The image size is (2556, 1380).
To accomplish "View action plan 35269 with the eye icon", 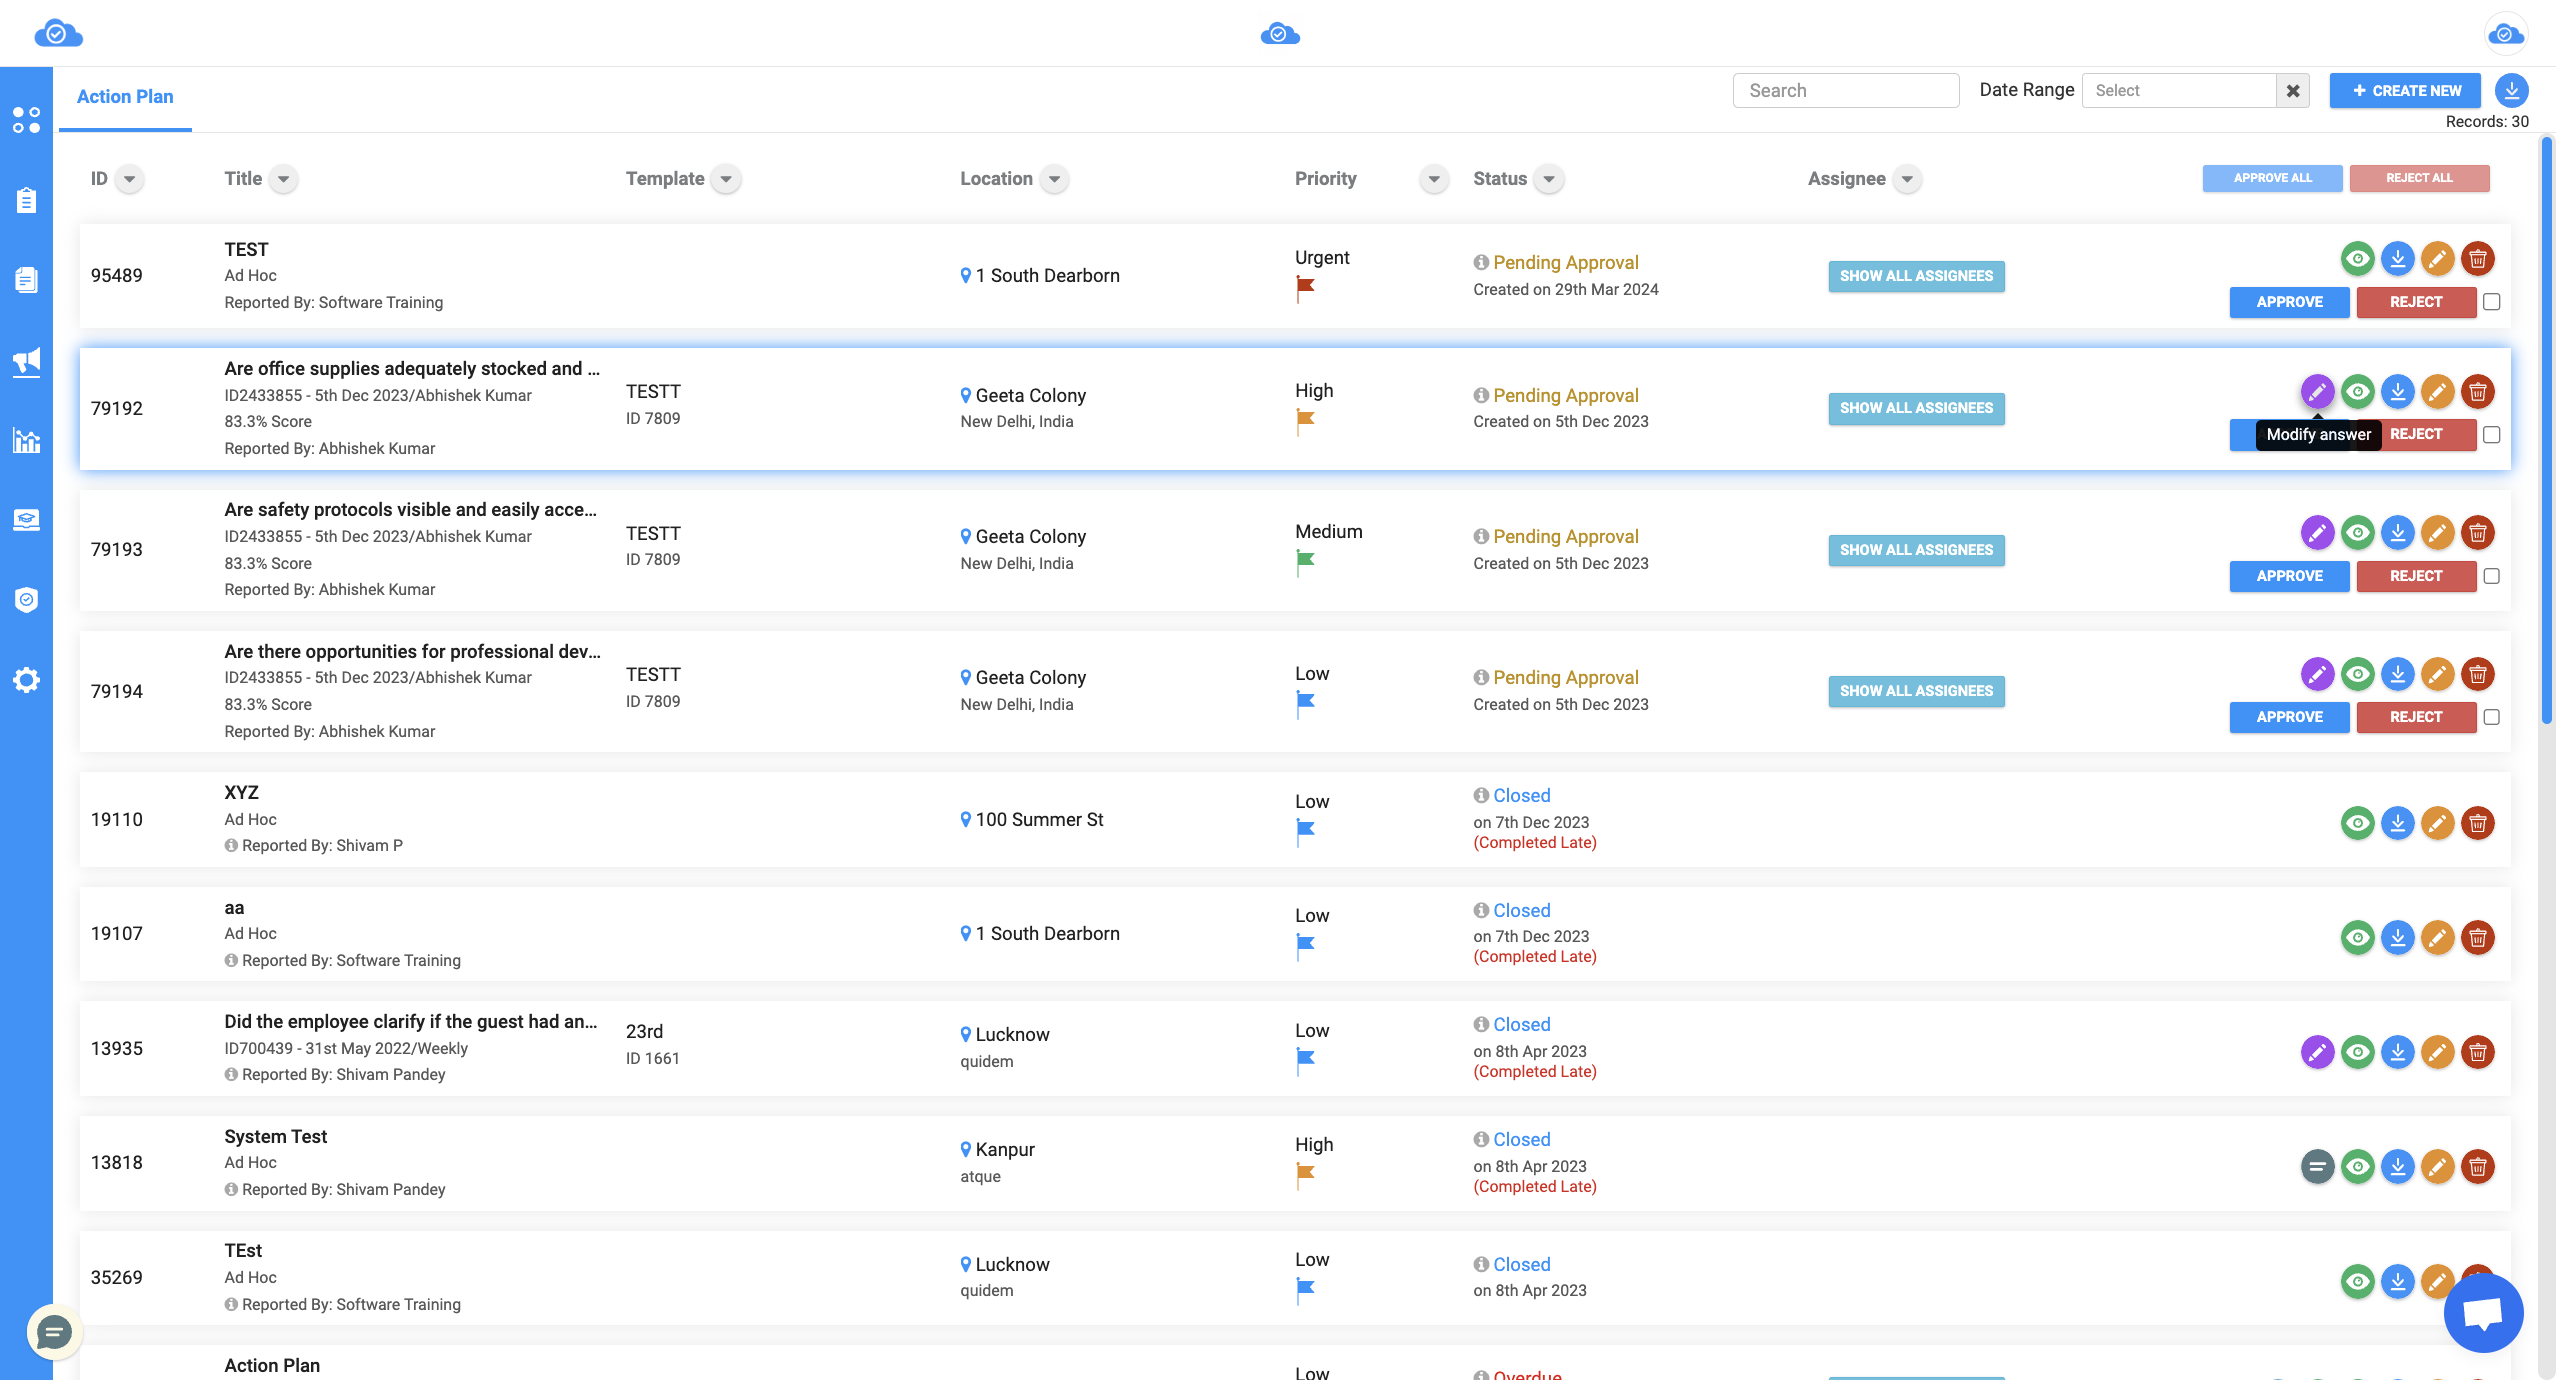I will (x=2357, y=1282).
